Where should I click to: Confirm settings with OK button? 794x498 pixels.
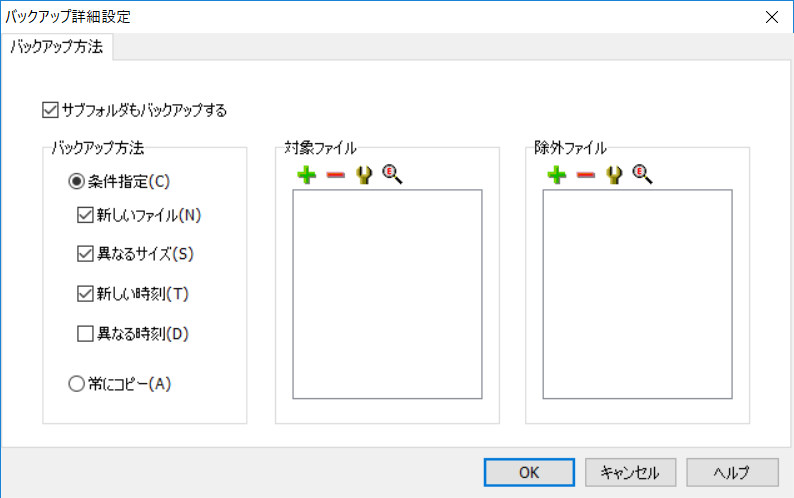coord(529,472)
